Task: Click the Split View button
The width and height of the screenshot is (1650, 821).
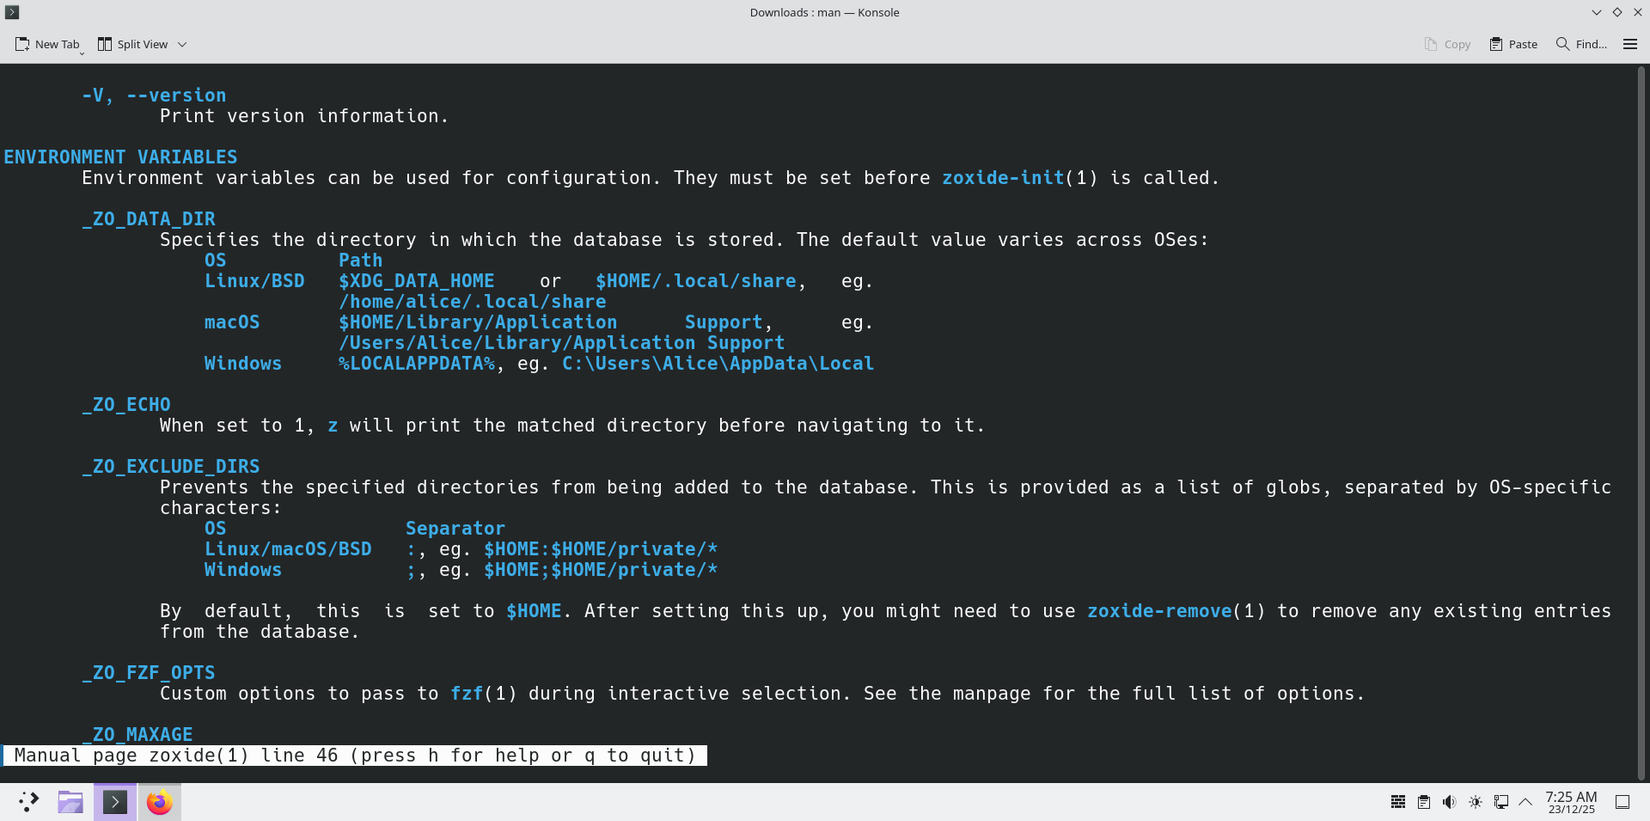Action: coord(133,44)
